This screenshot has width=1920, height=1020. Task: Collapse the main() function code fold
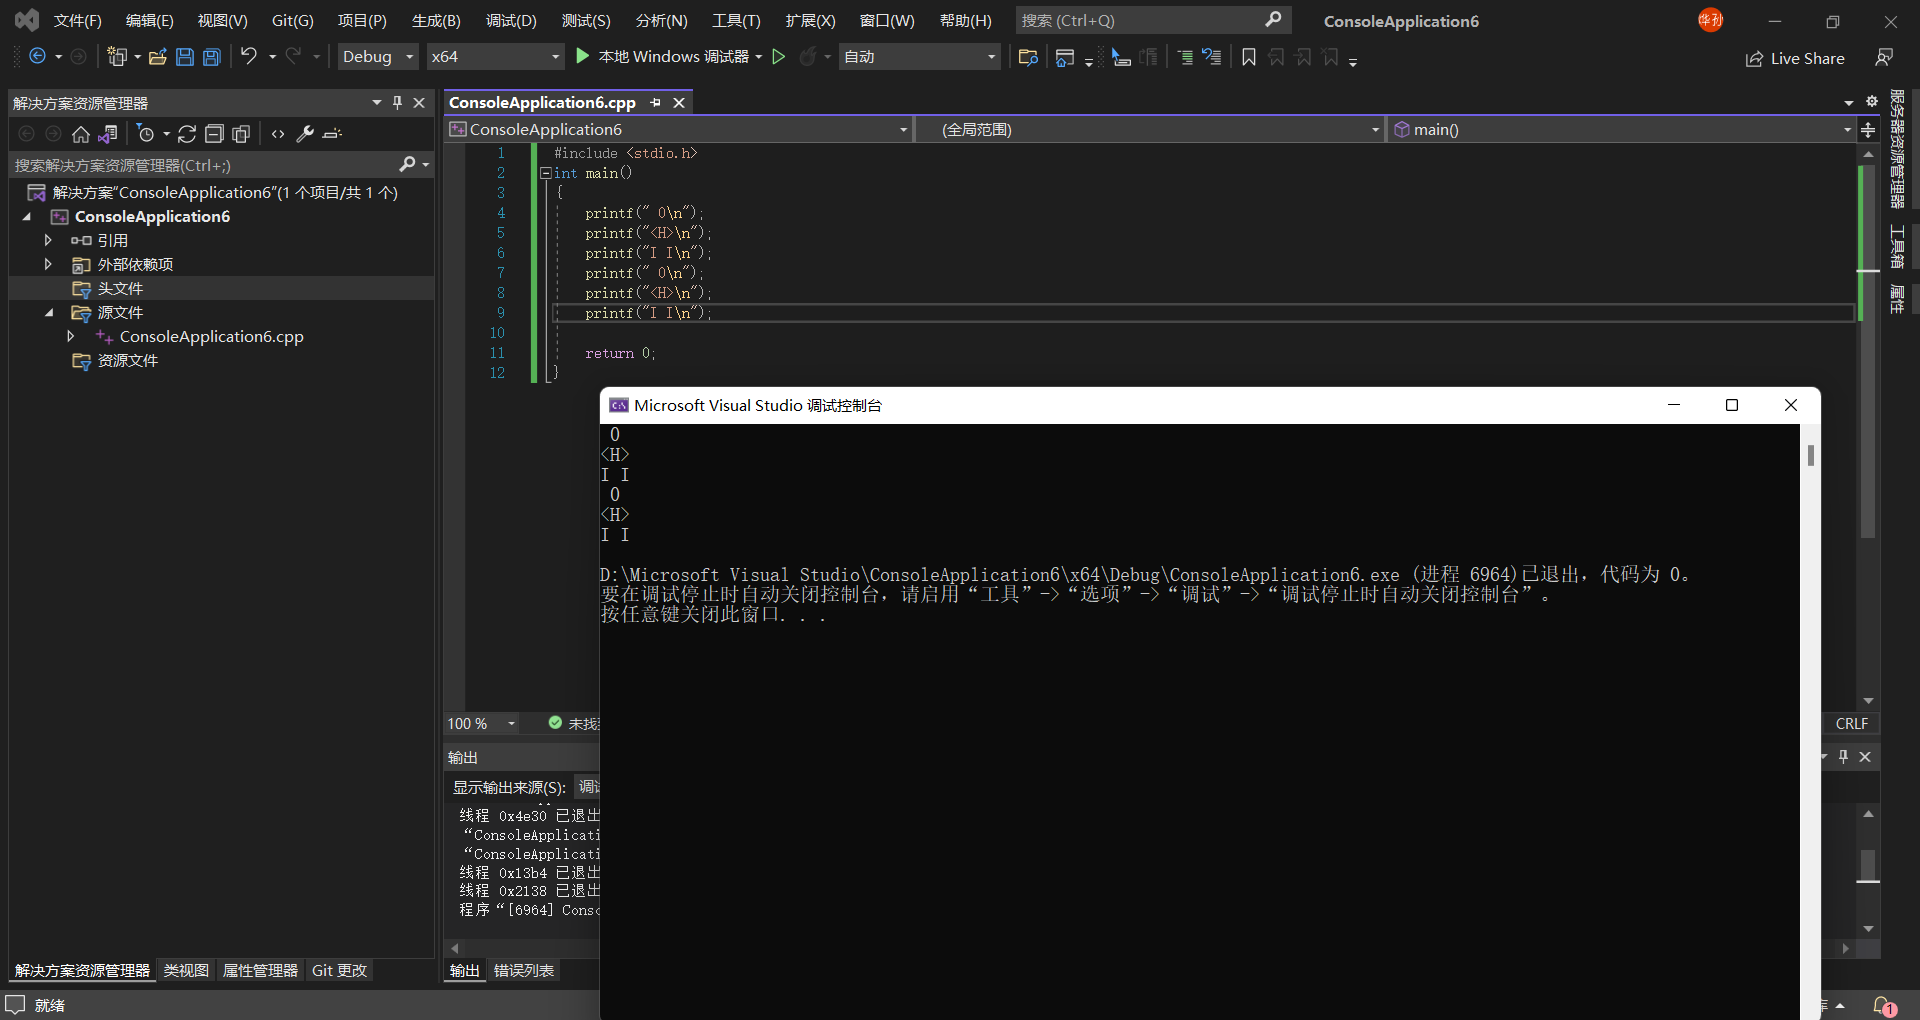(546, 173)
